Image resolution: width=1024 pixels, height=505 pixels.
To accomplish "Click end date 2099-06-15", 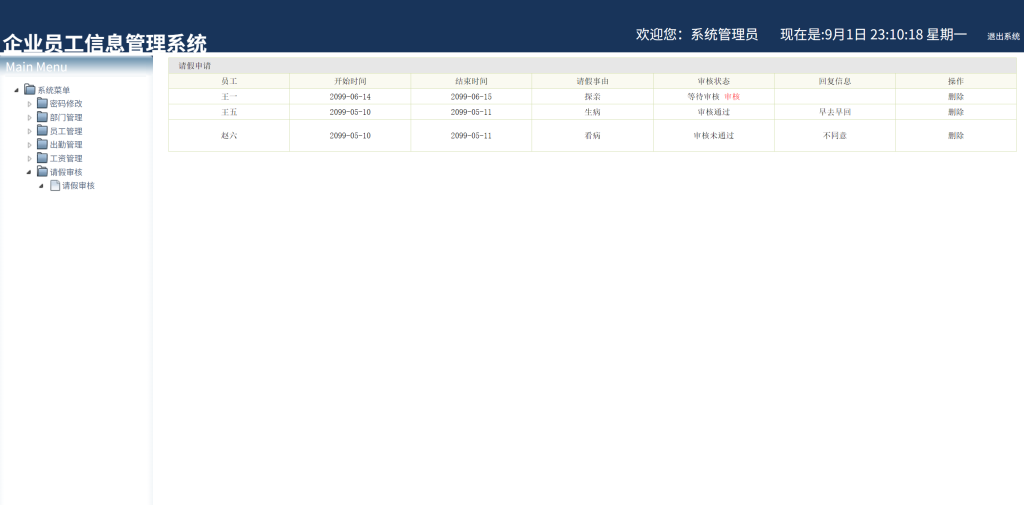I will pos(472,97).
